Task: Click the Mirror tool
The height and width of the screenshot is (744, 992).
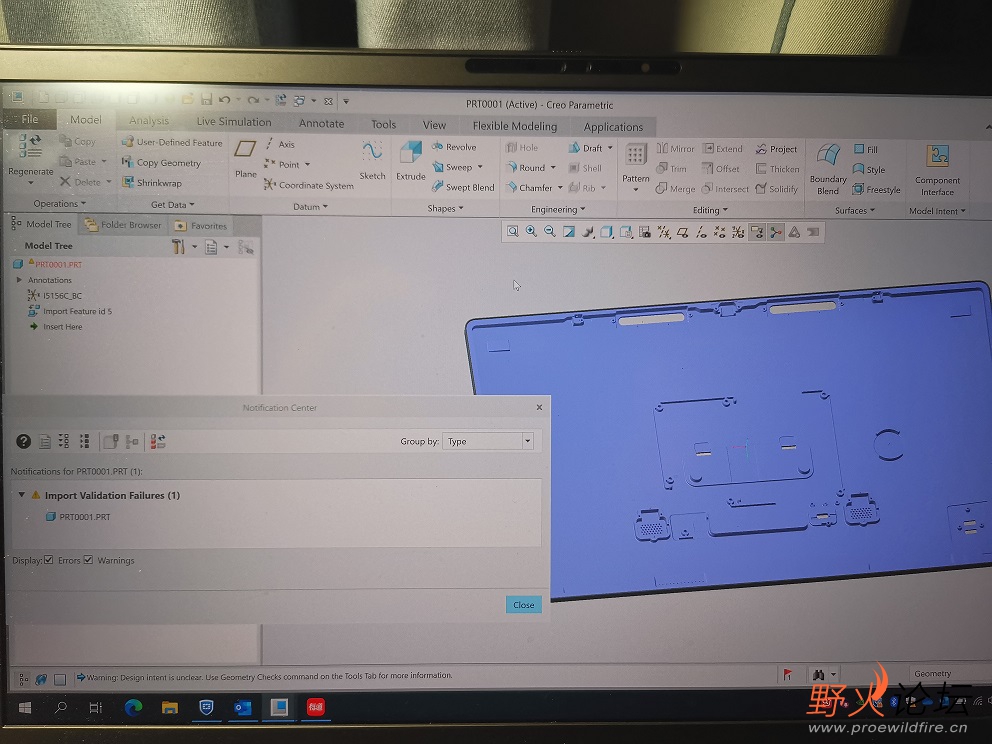Action: (x=675, y=149)
